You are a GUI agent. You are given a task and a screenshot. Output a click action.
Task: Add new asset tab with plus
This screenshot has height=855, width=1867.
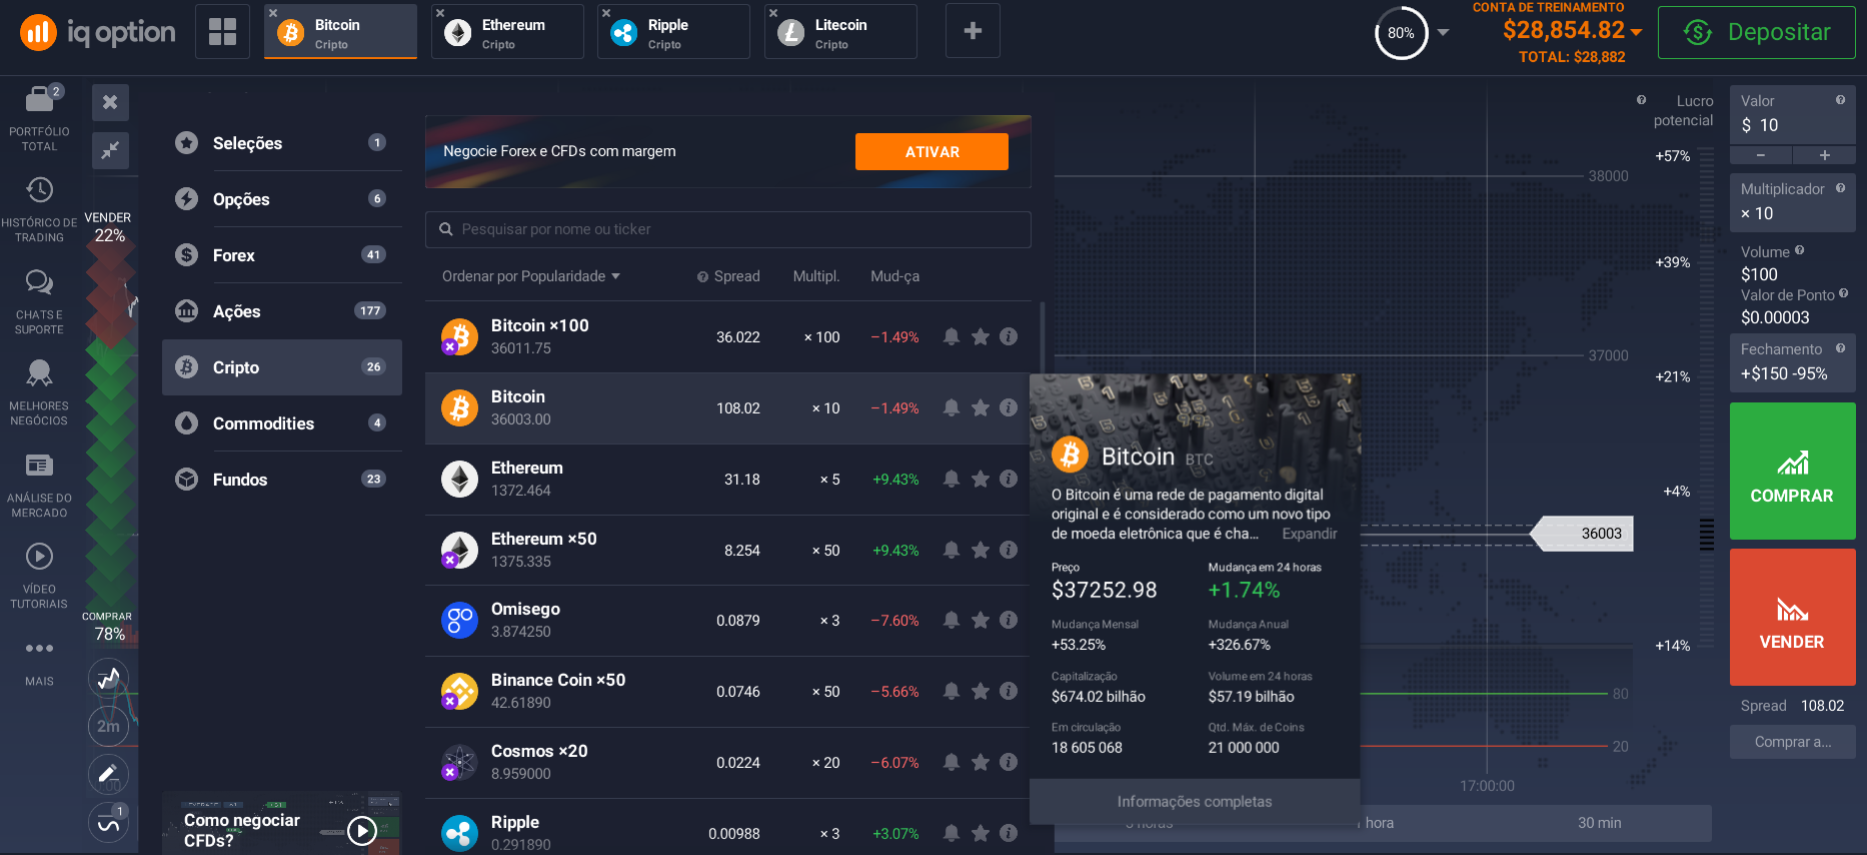pyautogui.click(x=972, y=32)
